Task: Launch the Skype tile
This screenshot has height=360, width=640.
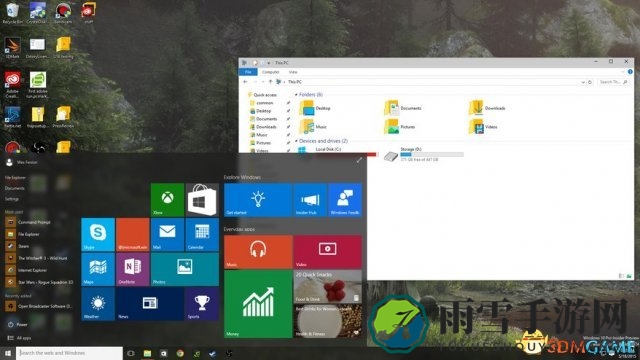Action: (x=98, y=234)
